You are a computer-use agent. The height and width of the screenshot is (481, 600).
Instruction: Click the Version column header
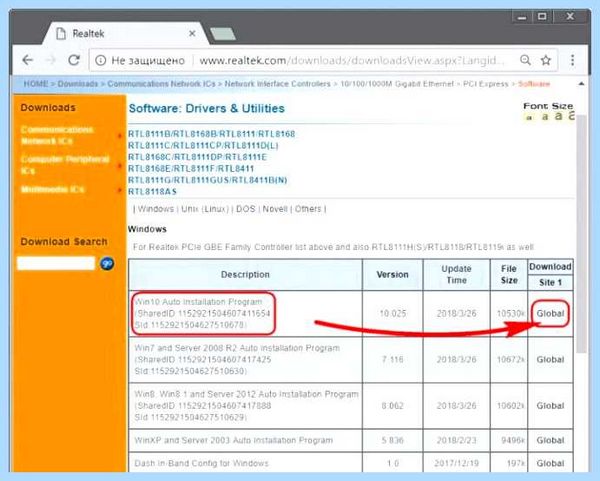pyautogui.click(x=393, y=274)
